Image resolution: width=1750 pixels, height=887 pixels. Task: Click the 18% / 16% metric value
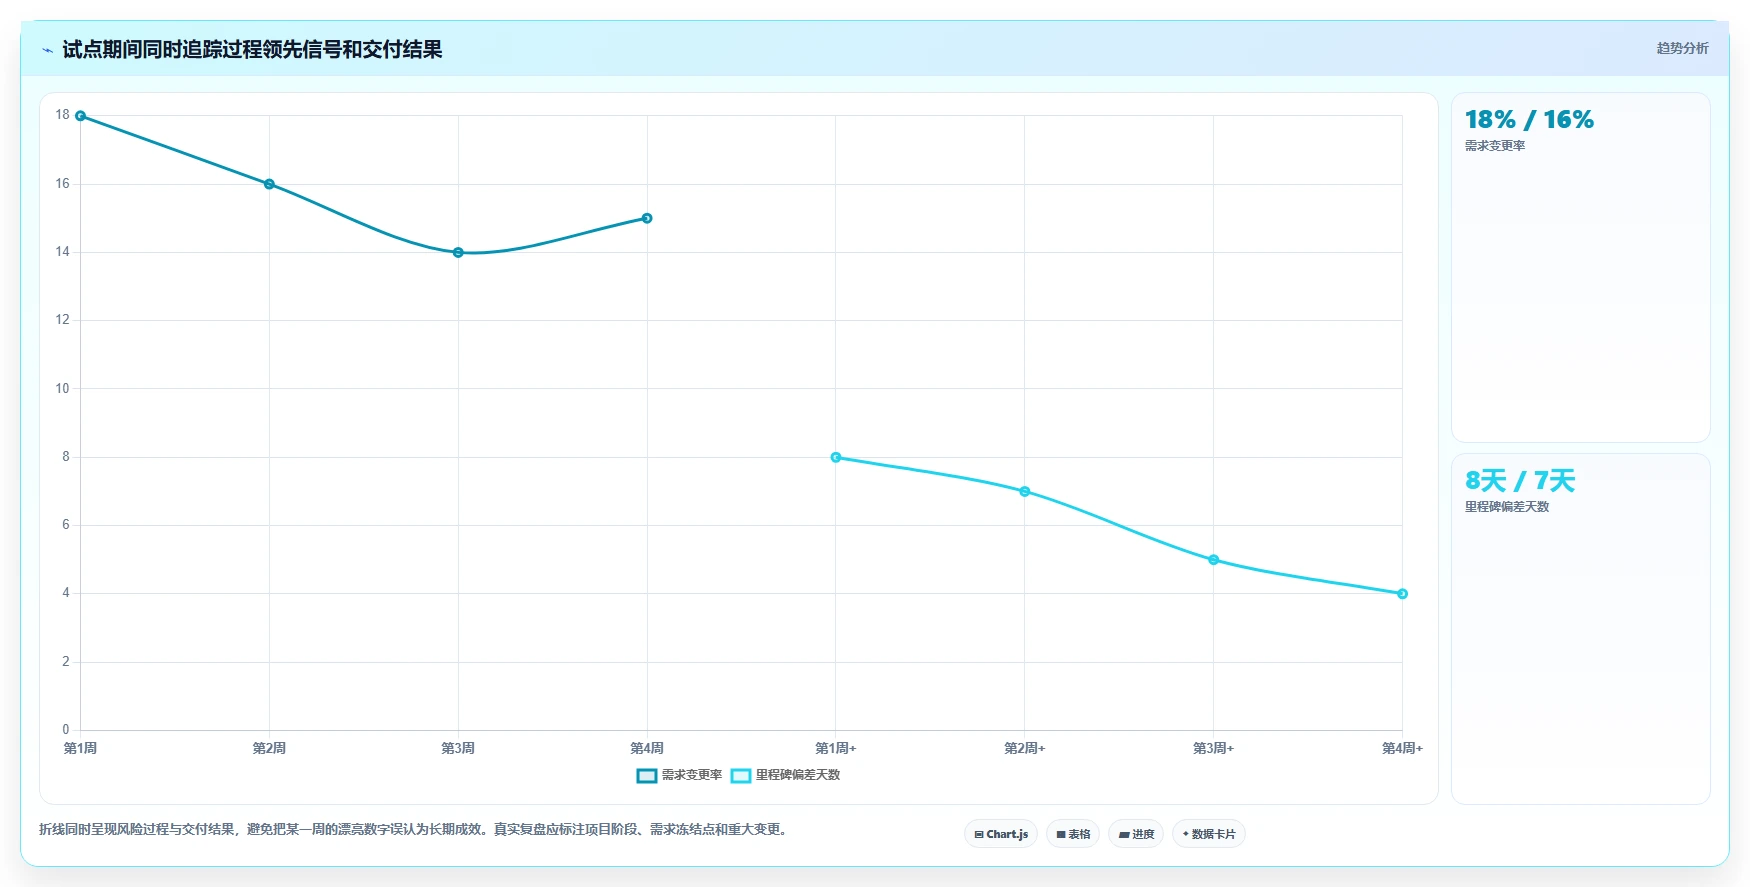pos(1529,120)
